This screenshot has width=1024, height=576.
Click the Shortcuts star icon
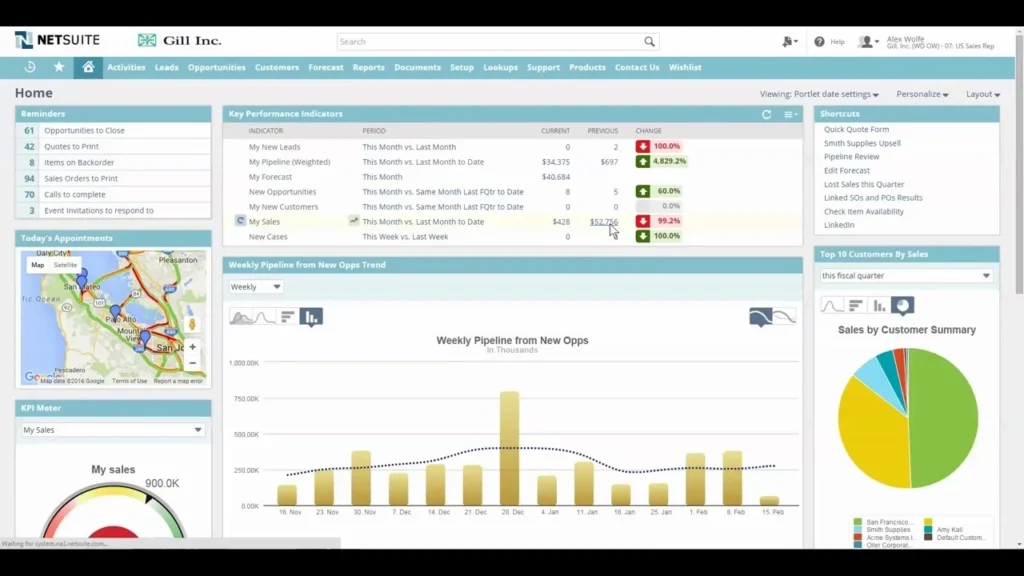click(59, 67)
